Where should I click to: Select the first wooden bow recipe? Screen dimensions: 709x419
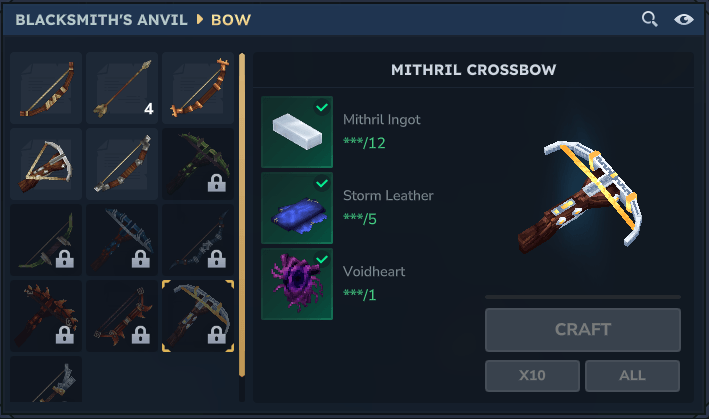[x=46, y=88]
